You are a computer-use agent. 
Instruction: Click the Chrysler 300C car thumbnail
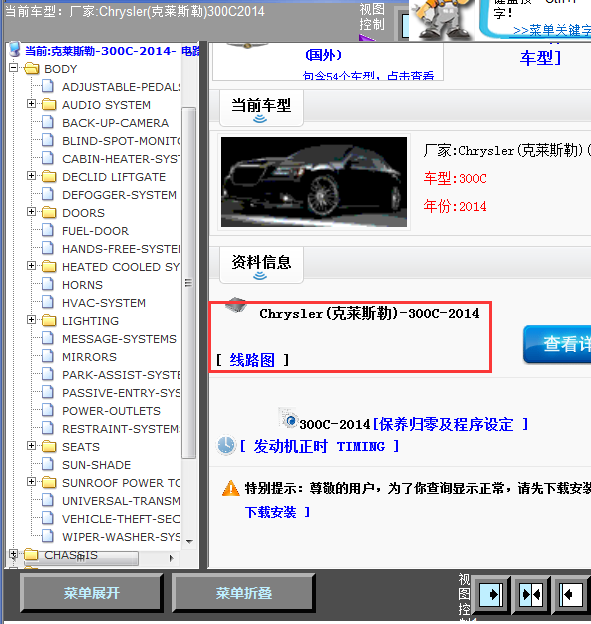point(314,182)
